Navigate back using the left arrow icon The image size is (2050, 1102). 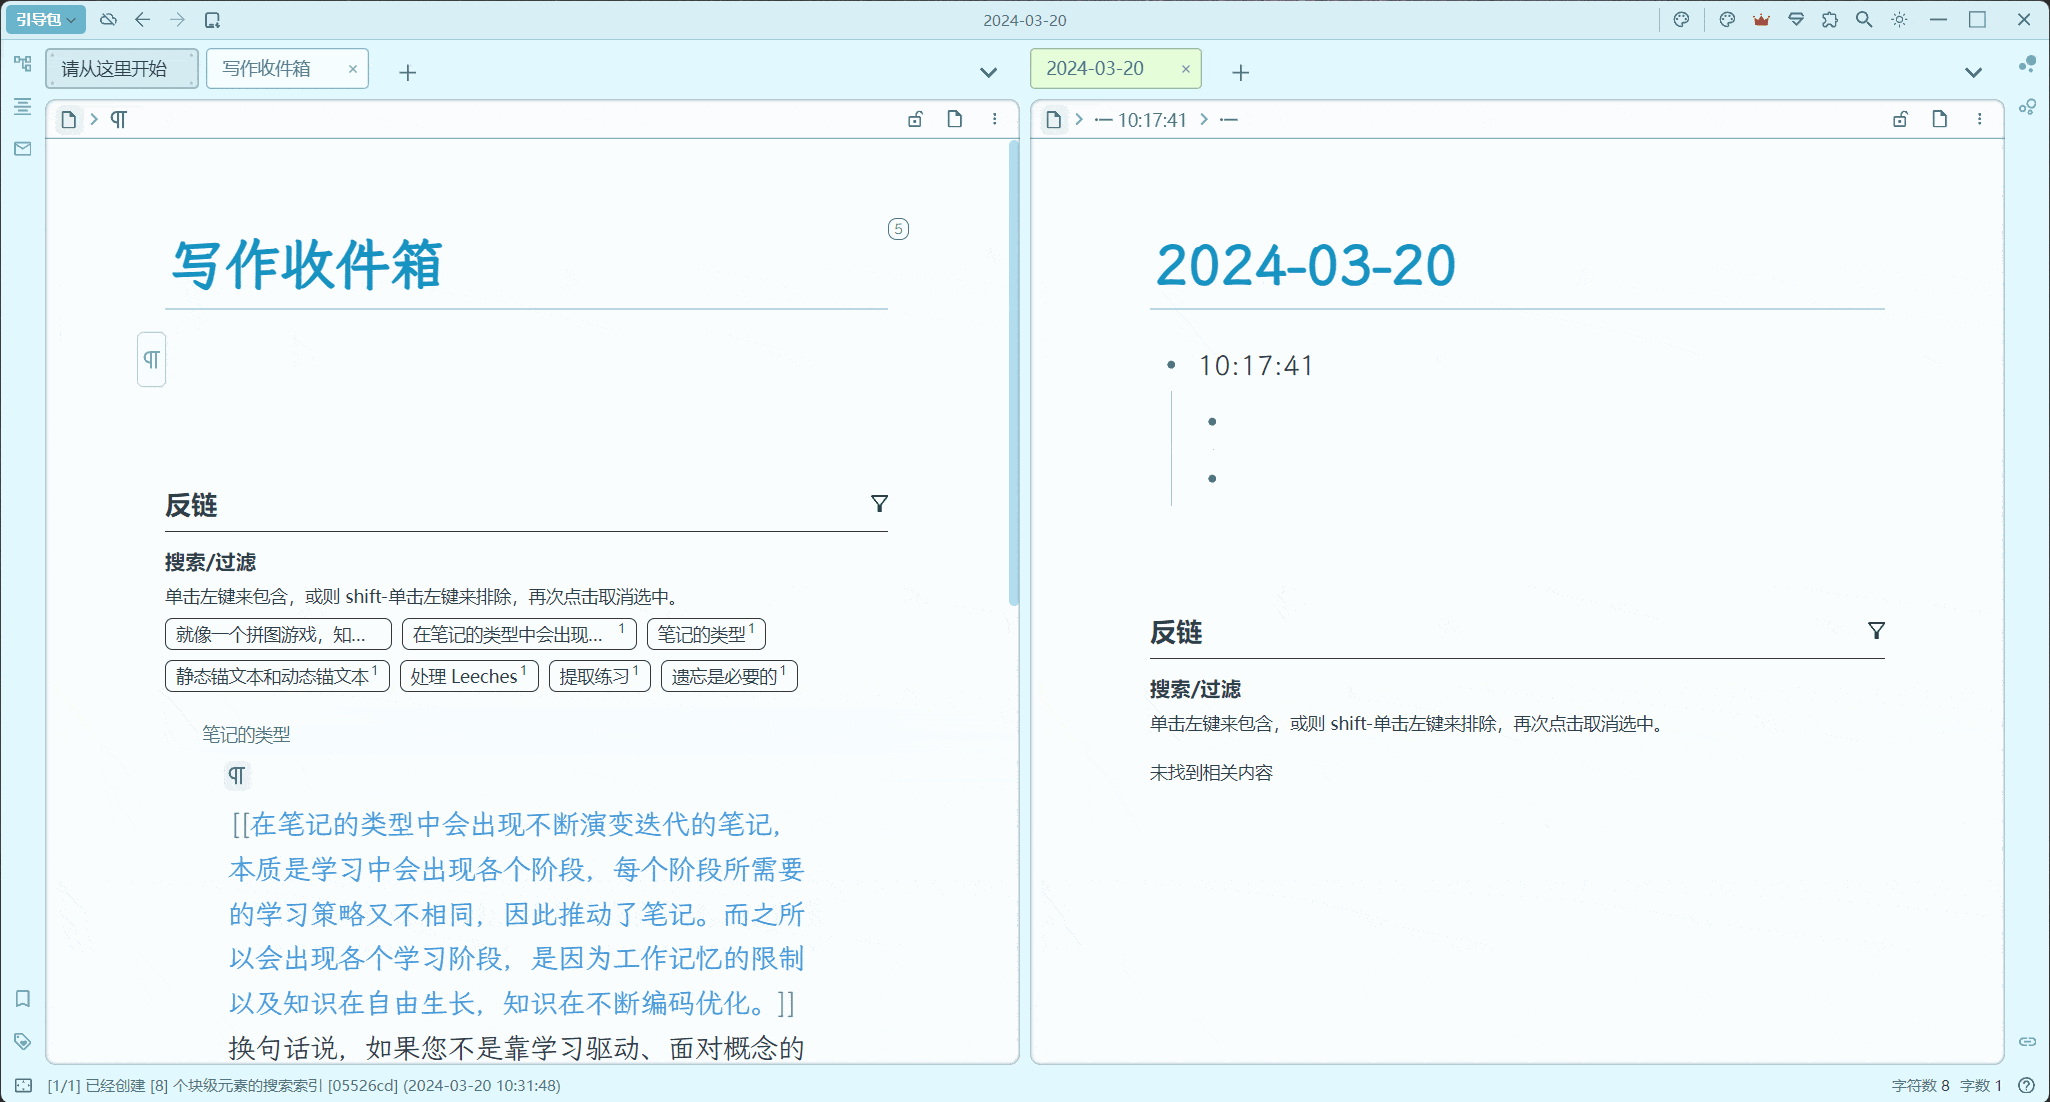click(x=143, y=19)
